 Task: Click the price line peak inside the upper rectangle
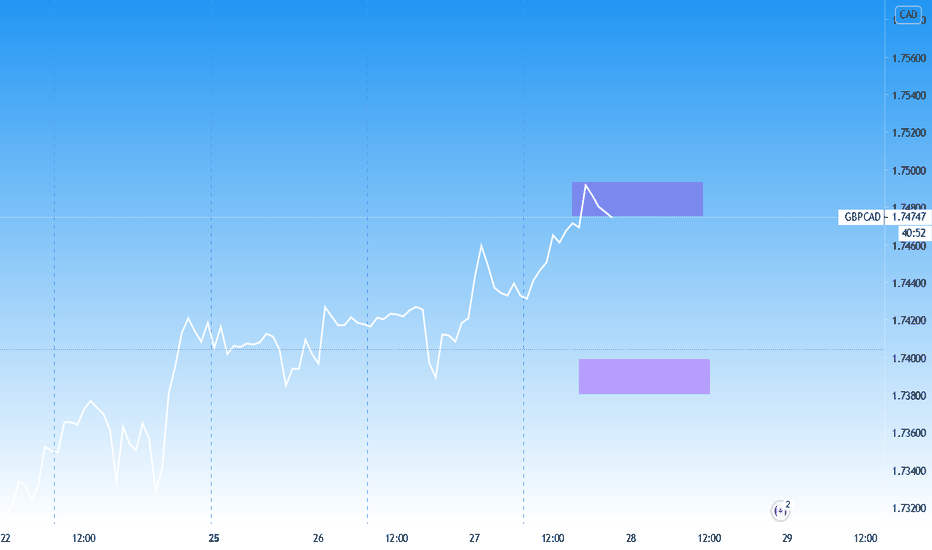[x=585, y=185]
